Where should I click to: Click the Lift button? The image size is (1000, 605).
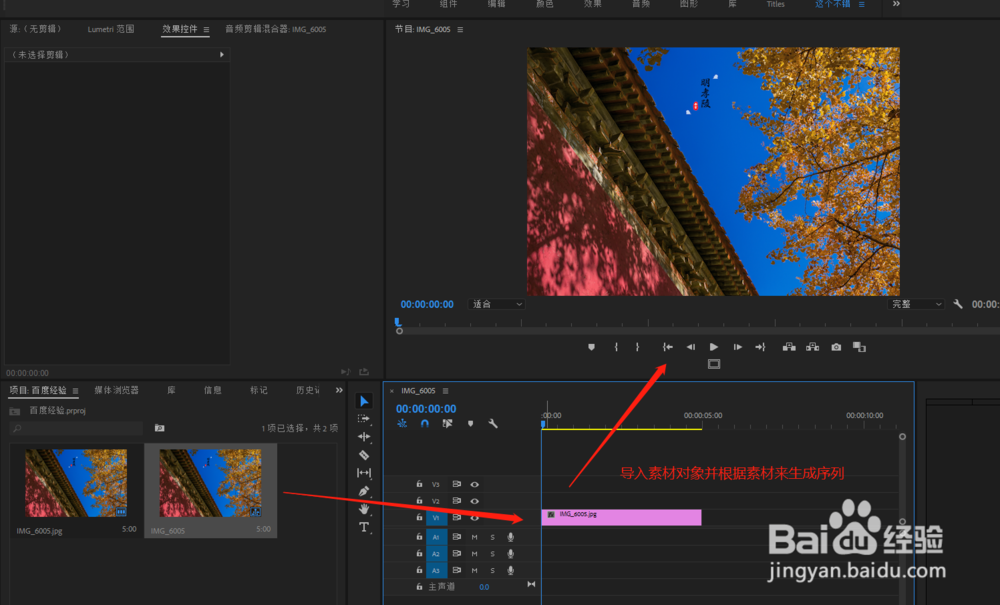pyautogui.click(x=789, y=347)
